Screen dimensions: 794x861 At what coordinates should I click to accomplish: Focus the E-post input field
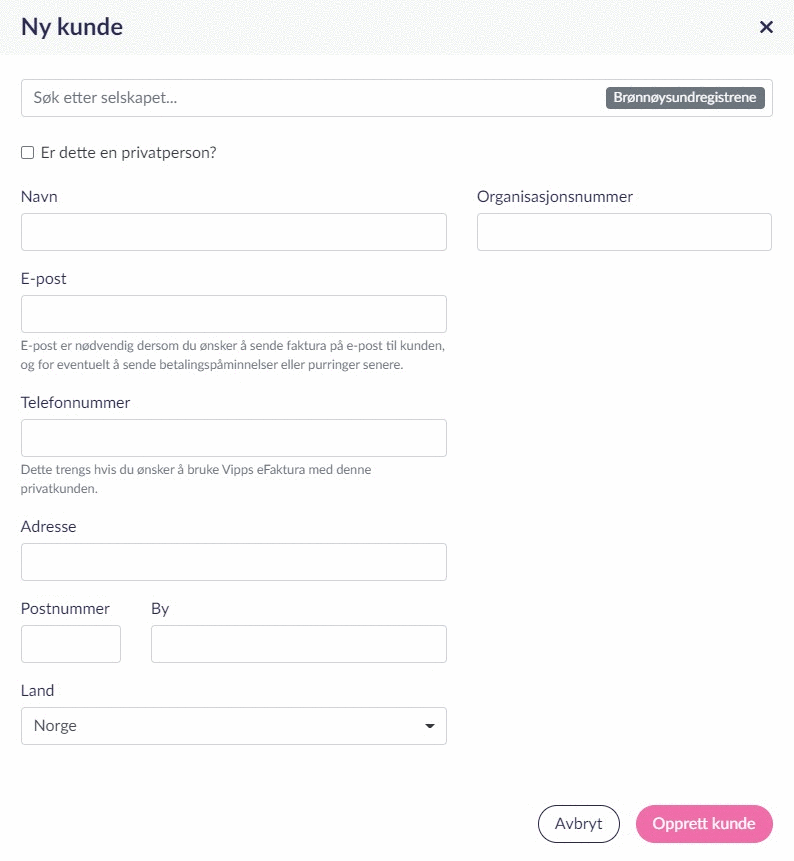[x=233, y=314]
